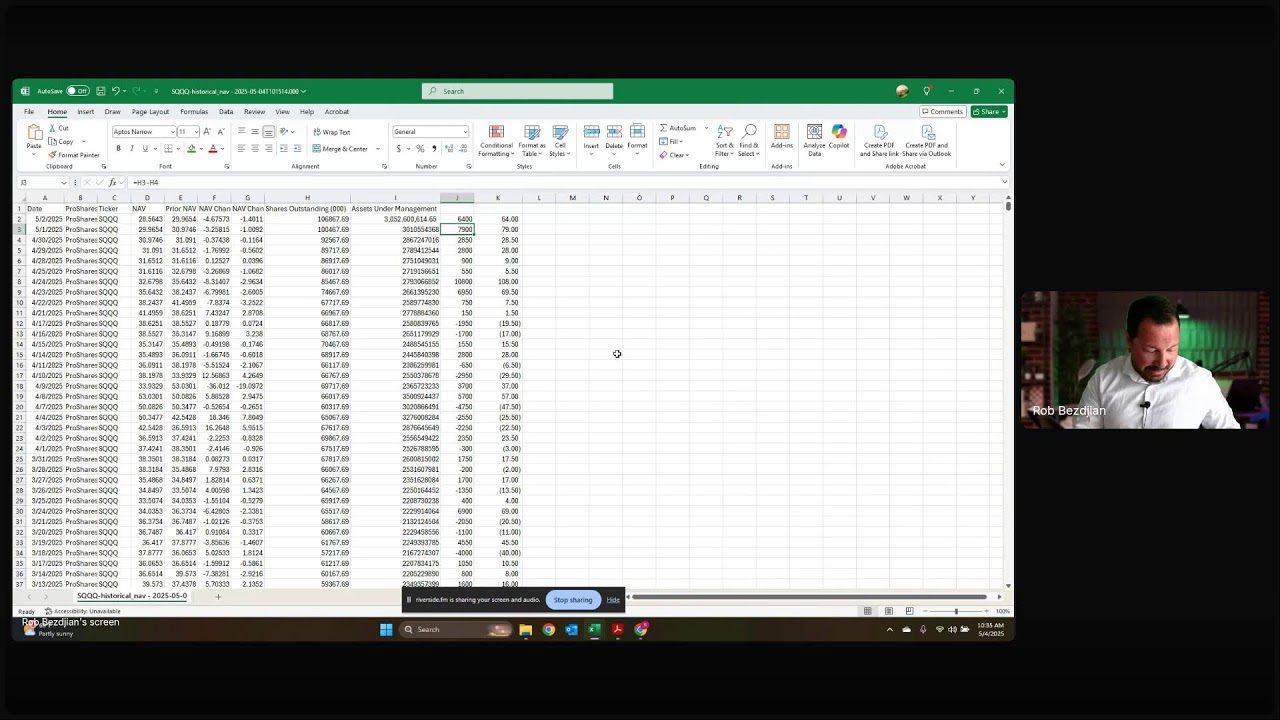
Task: Merge and center the selected cells
Action: pyautogui.click(x=341, y=149)
